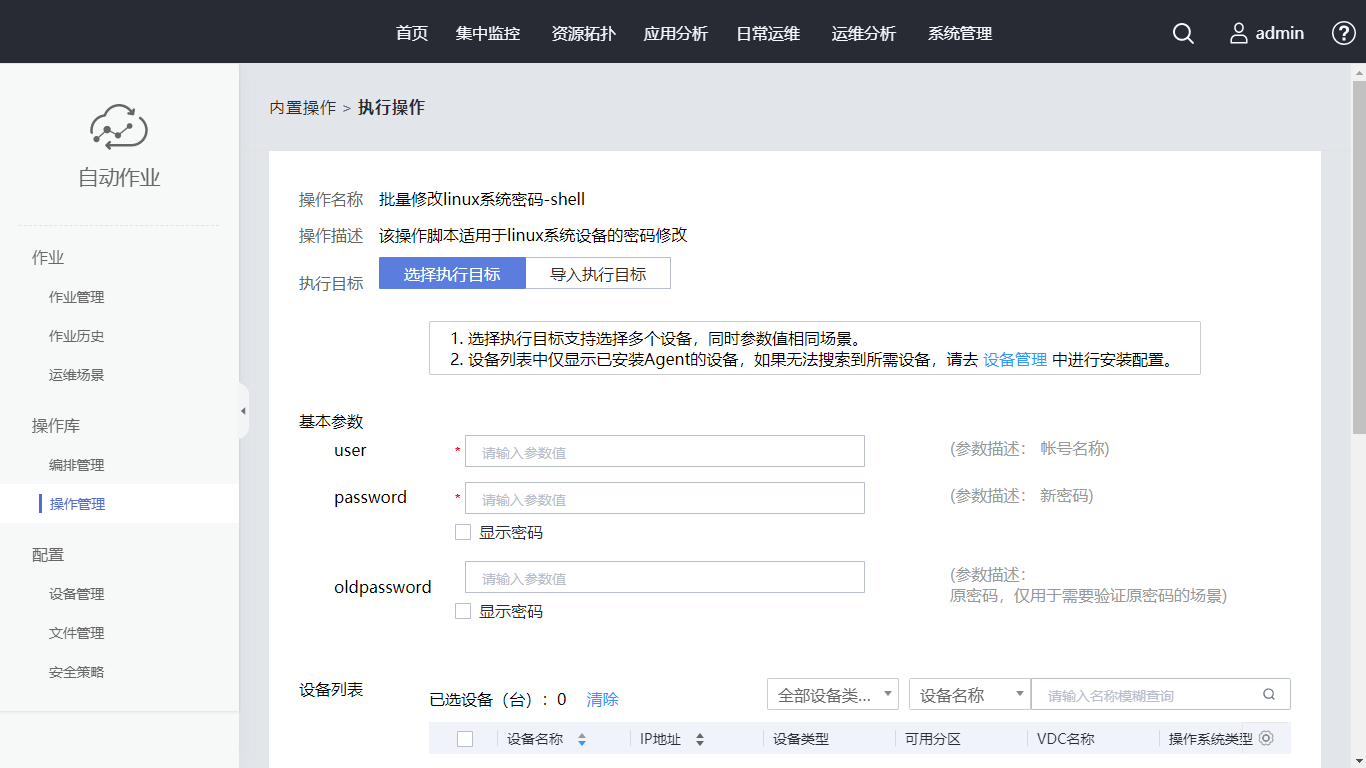This screenshot has height=768, width=1366.
Task: Open the admin user account icon
Action: 1239,33
